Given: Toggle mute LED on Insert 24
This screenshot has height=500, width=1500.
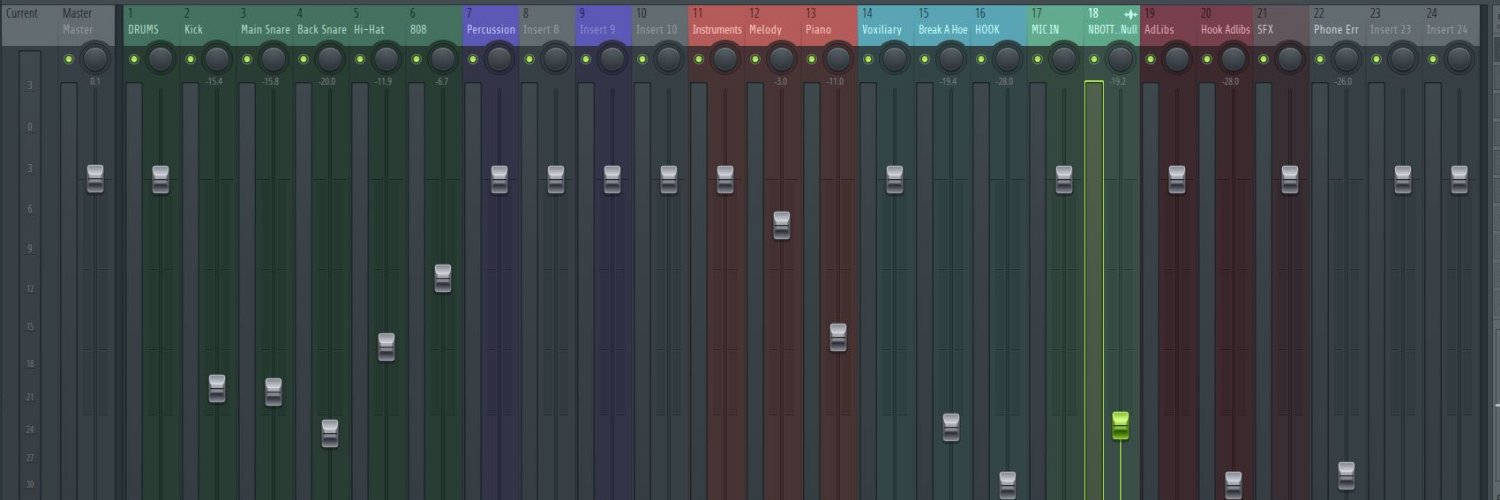Looking at the screenshot, I should click(1433, 59).
